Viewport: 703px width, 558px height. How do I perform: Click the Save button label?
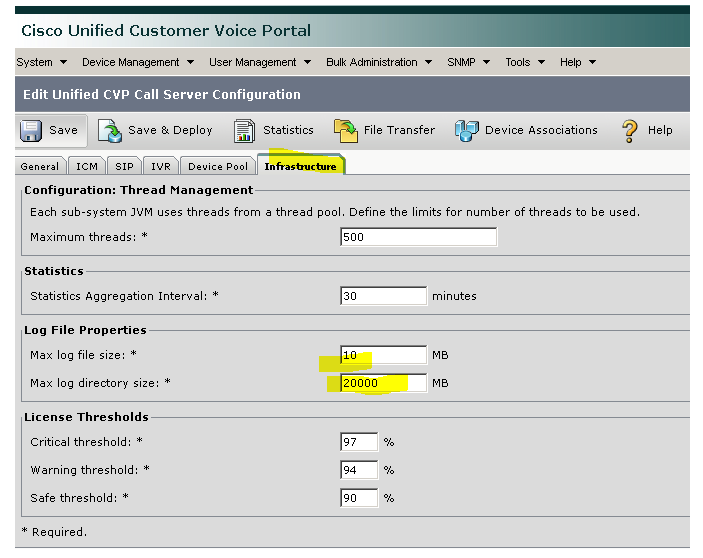(x=63, y=130)
